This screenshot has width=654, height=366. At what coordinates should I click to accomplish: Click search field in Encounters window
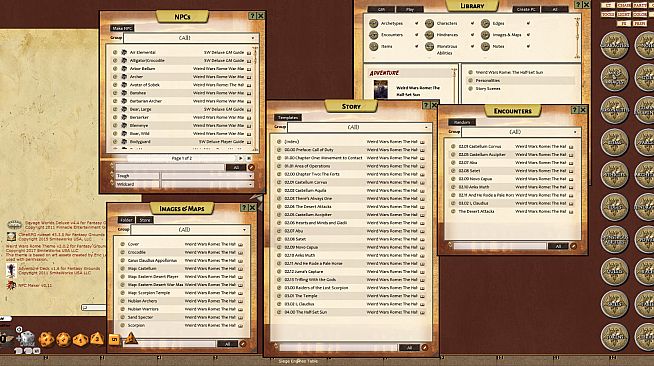coord(500,246)
